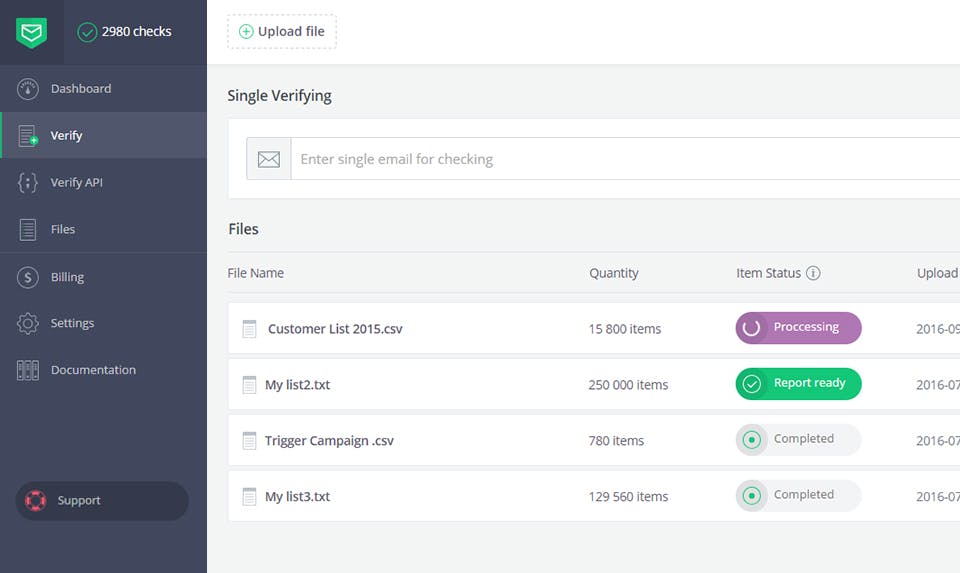Screen dimensions: 960x573
Task: Click the green envelope logo icon
Action: click(31, 32)
